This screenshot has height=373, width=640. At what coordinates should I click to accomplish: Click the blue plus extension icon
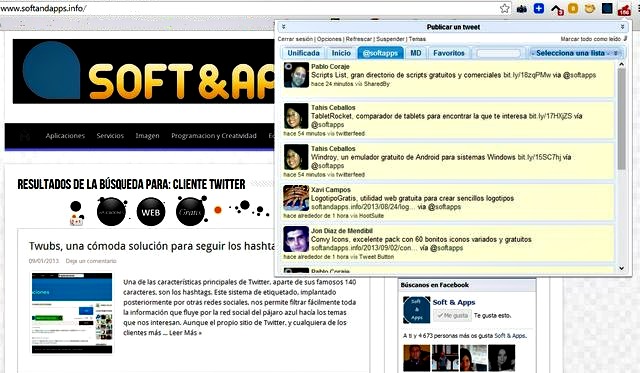[x=539, y=8]
